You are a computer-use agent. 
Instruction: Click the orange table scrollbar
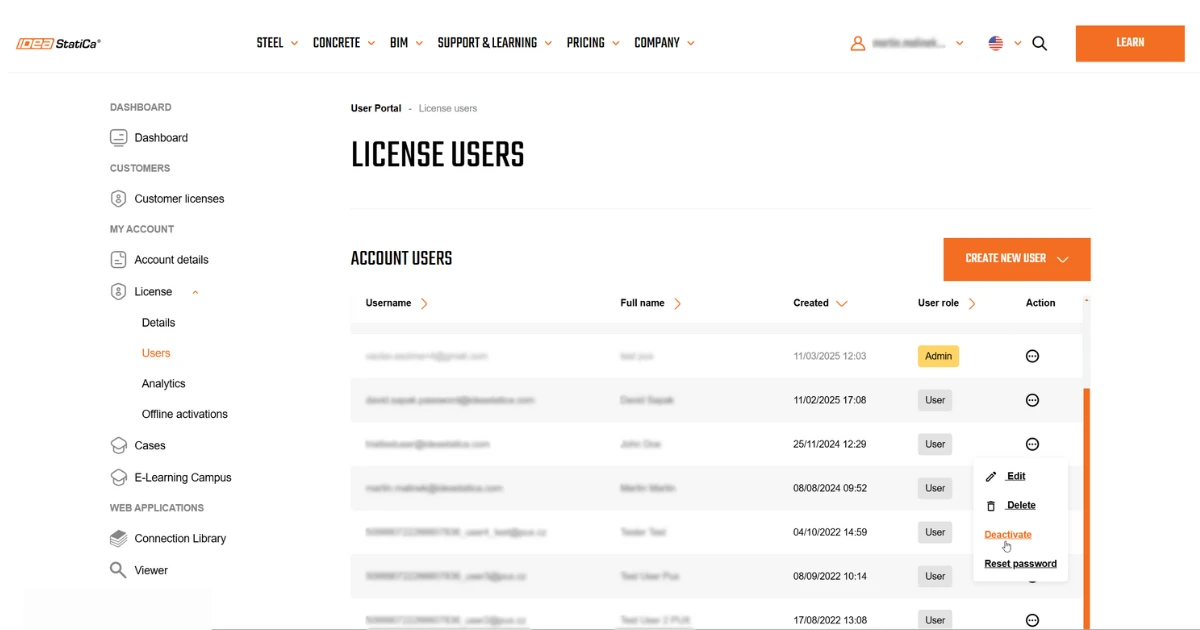click(1087, 508)
